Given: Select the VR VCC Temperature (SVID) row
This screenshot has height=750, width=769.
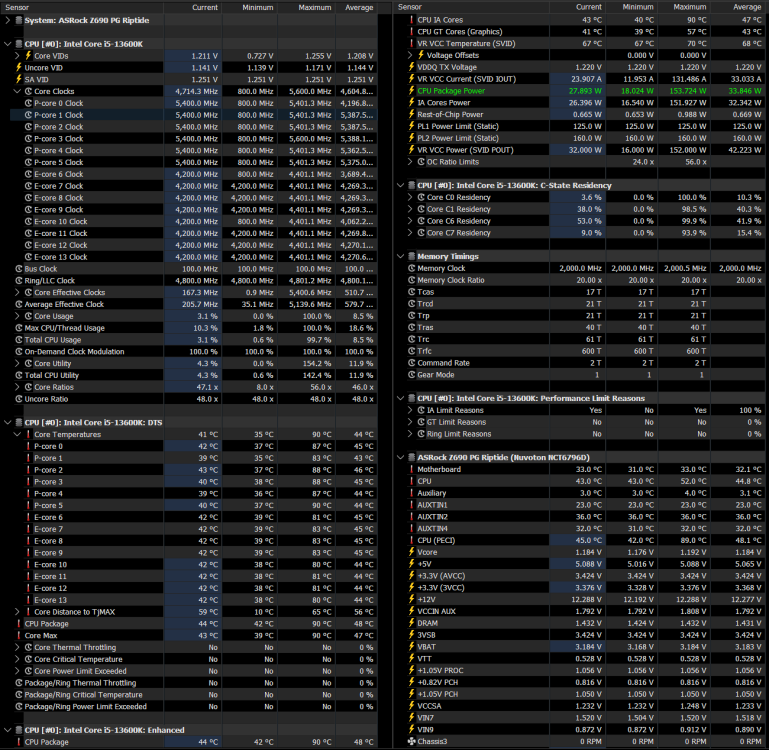Looking at the screenshot, I should pos(581,43).
